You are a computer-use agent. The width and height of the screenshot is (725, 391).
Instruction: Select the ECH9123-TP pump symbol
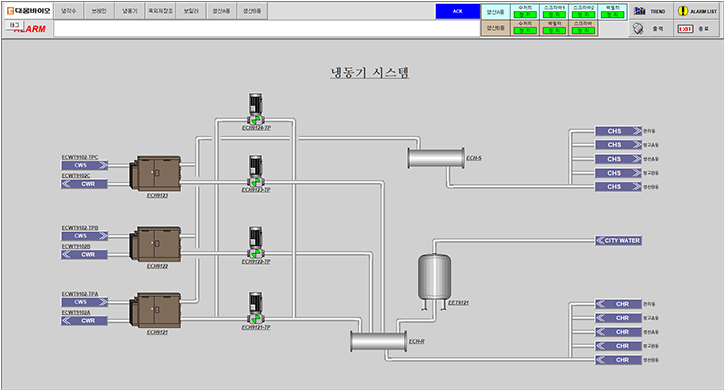click(x=256, y=171)
